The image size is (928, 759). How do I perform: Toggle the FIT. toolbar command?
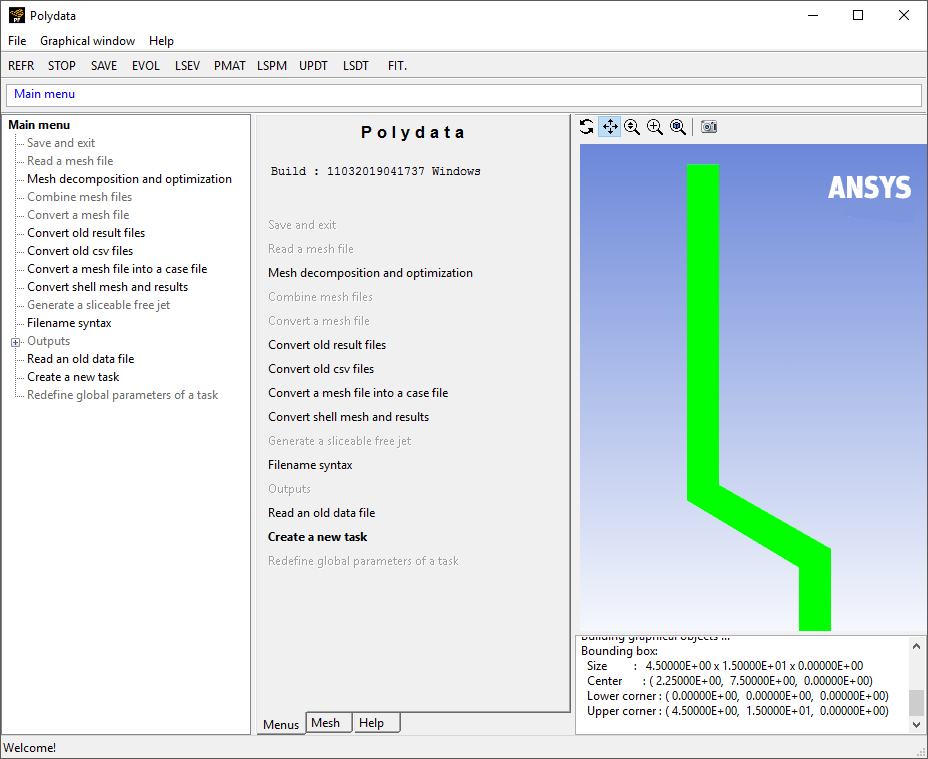[x=397, y=65]
